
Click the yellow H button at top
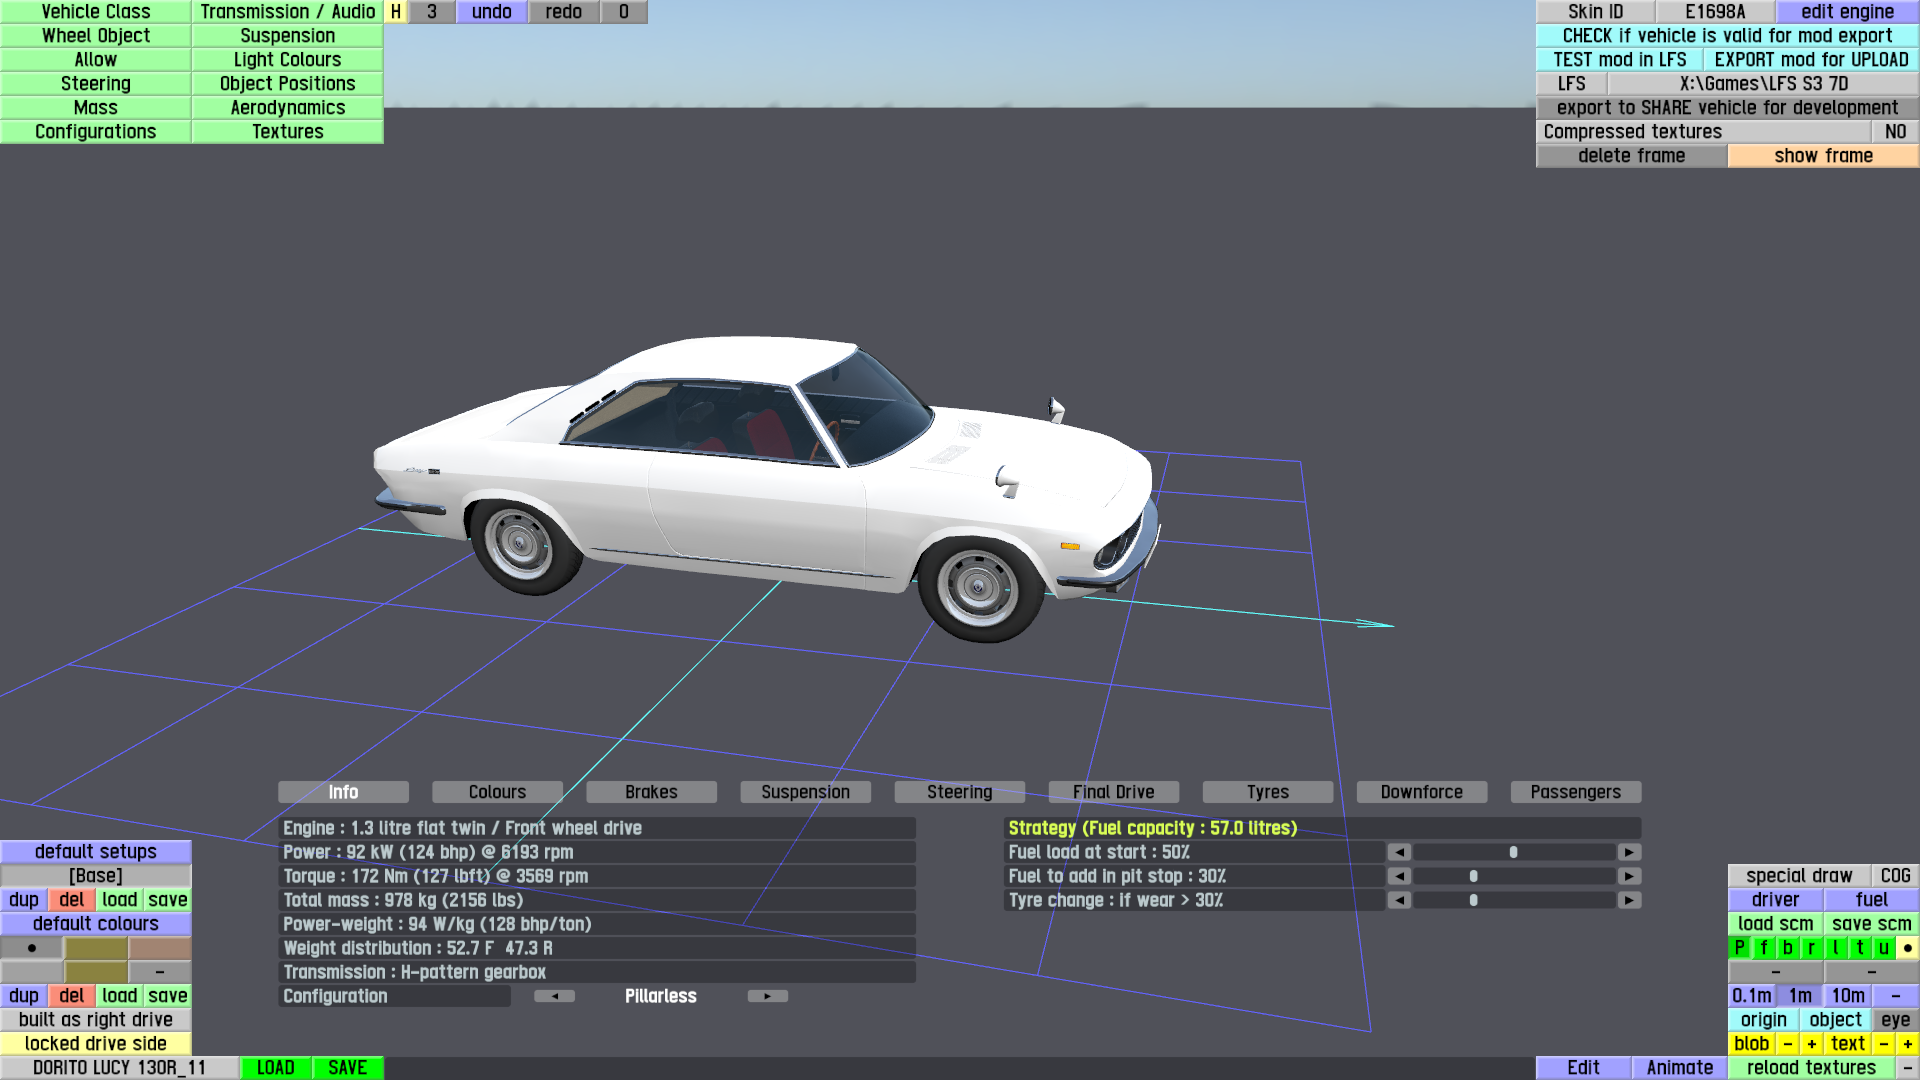[396, 12]
